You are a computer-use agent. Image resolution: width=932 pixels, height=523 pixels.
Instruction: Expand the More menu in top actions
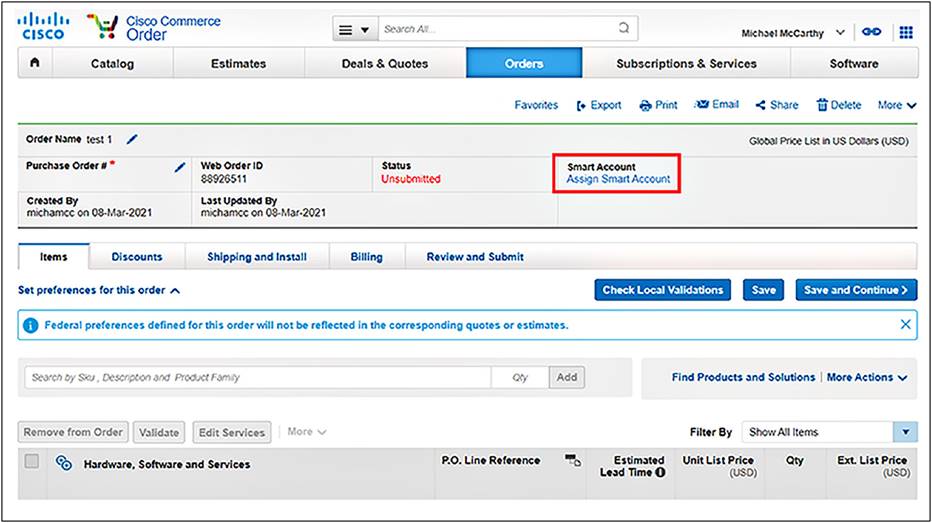coord(897,105)
